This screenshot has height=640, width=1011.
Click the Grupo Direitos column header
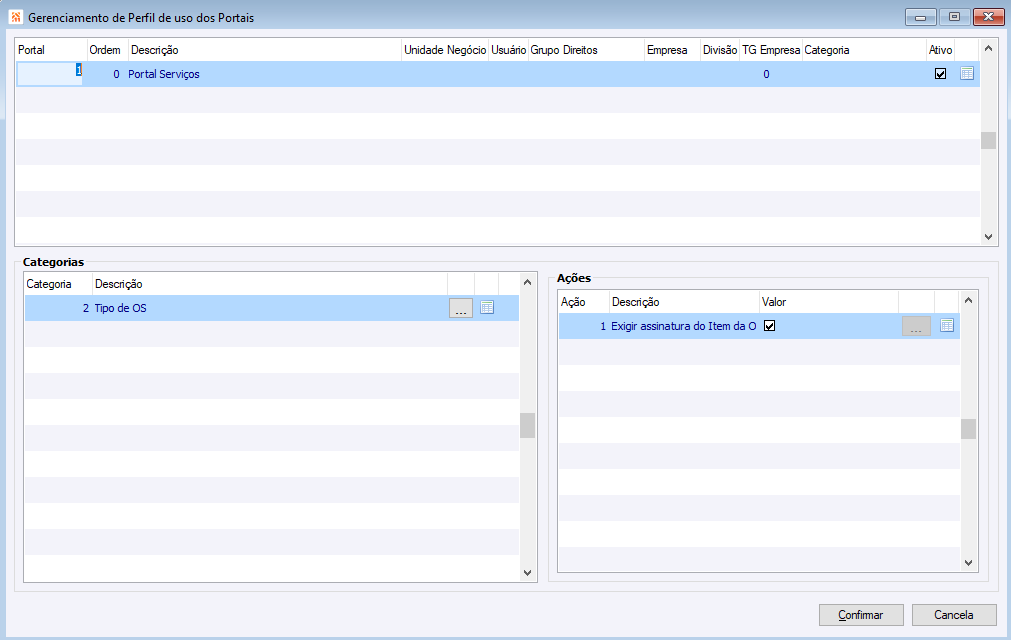click(x=586, y=50)
